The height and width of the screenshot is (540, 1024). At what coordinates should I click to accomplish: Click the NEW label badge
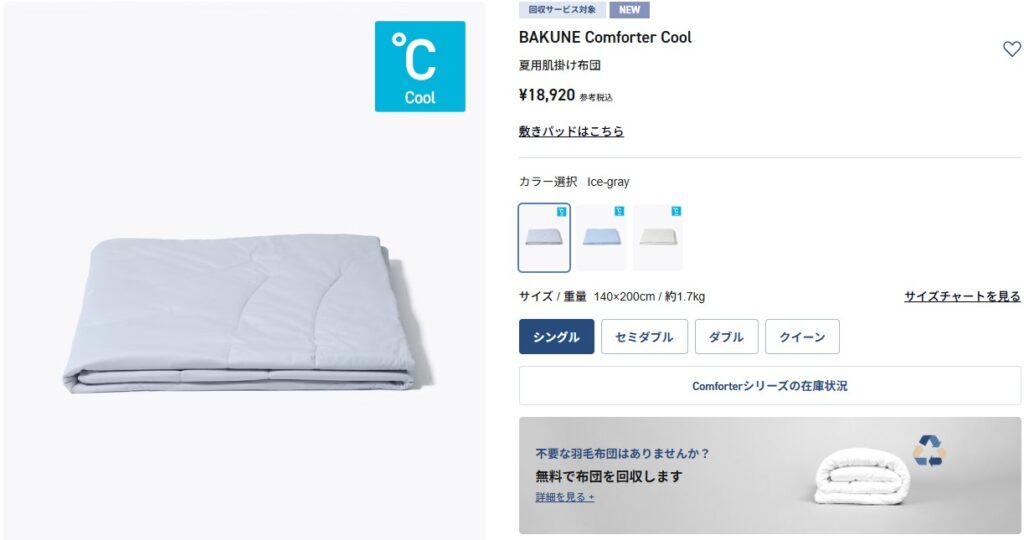click(x=630, y=10)
